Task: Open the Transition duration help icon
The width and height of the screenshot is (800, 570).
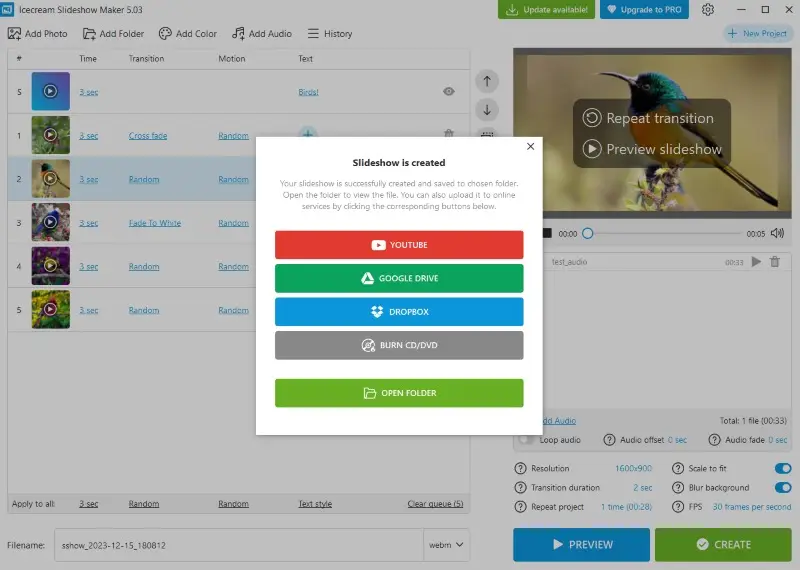Action: (520, 488)
